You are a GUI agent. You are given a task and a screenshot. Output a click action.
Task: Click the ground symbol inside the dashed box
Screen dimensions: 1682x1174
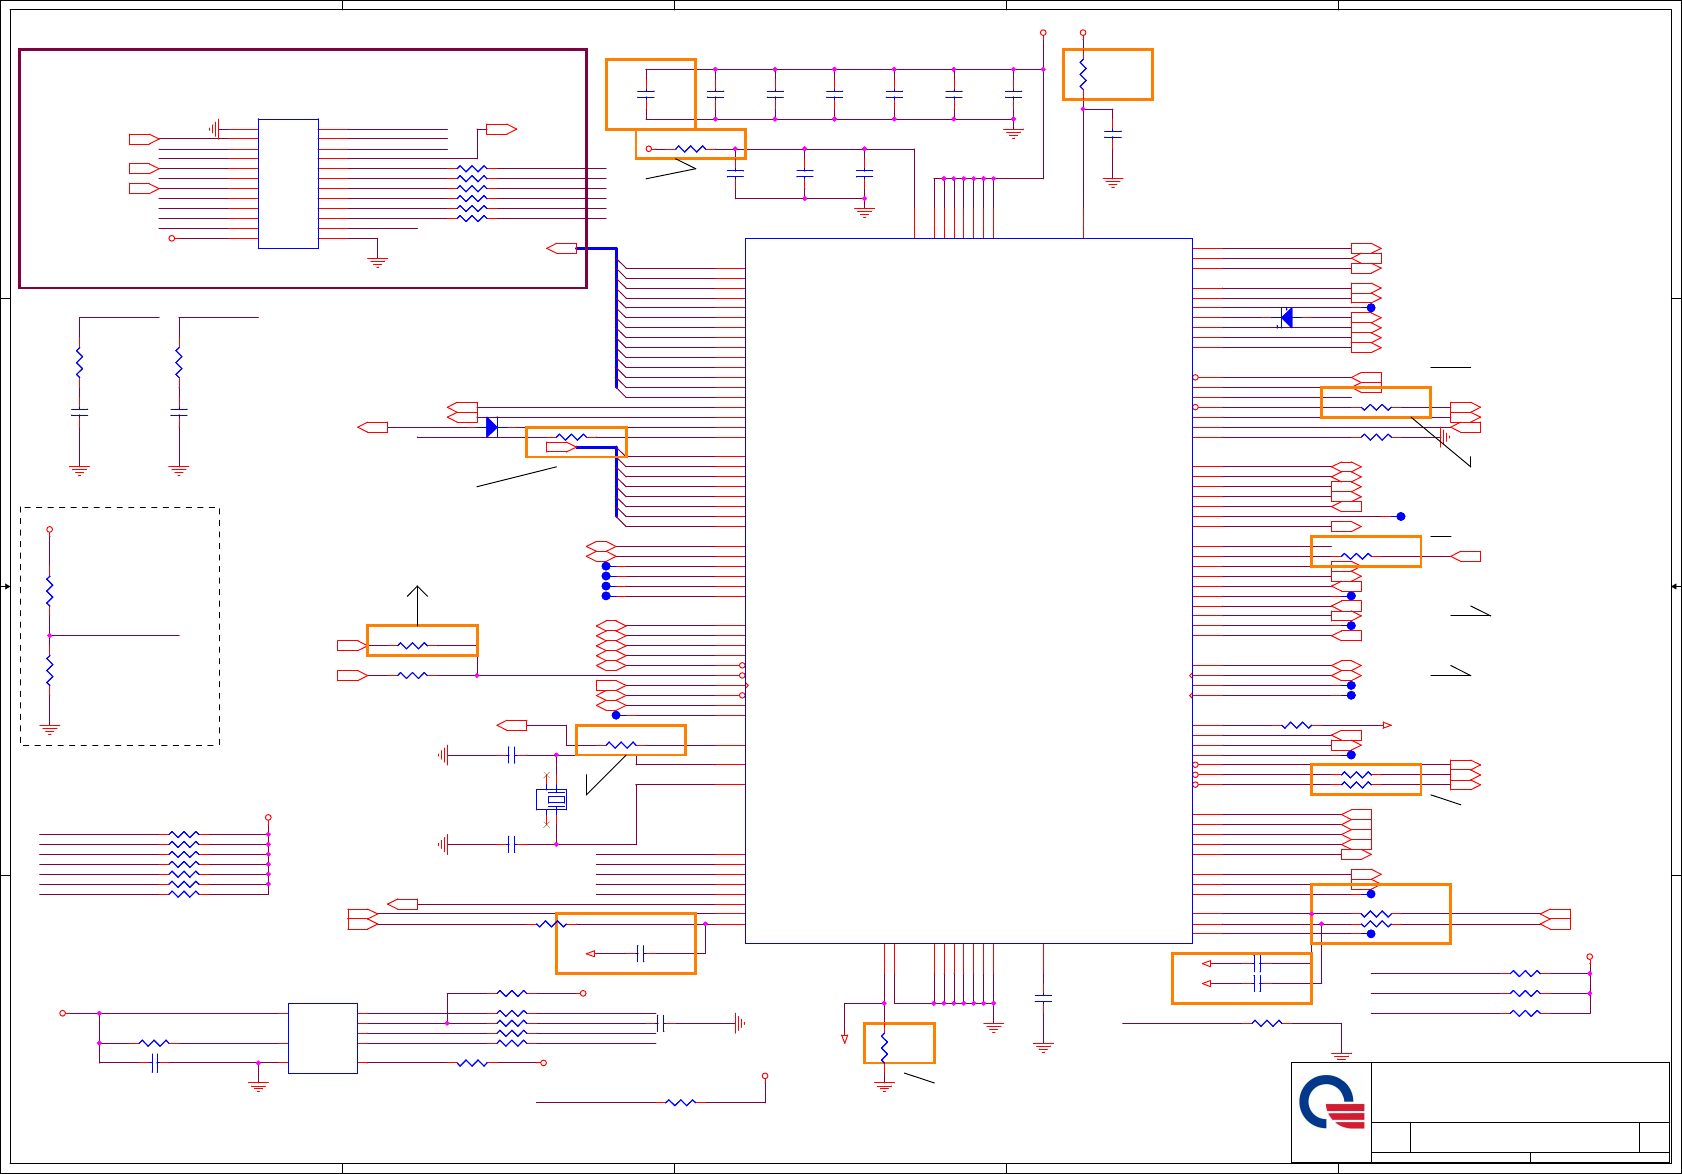click(x=49, y=729)
